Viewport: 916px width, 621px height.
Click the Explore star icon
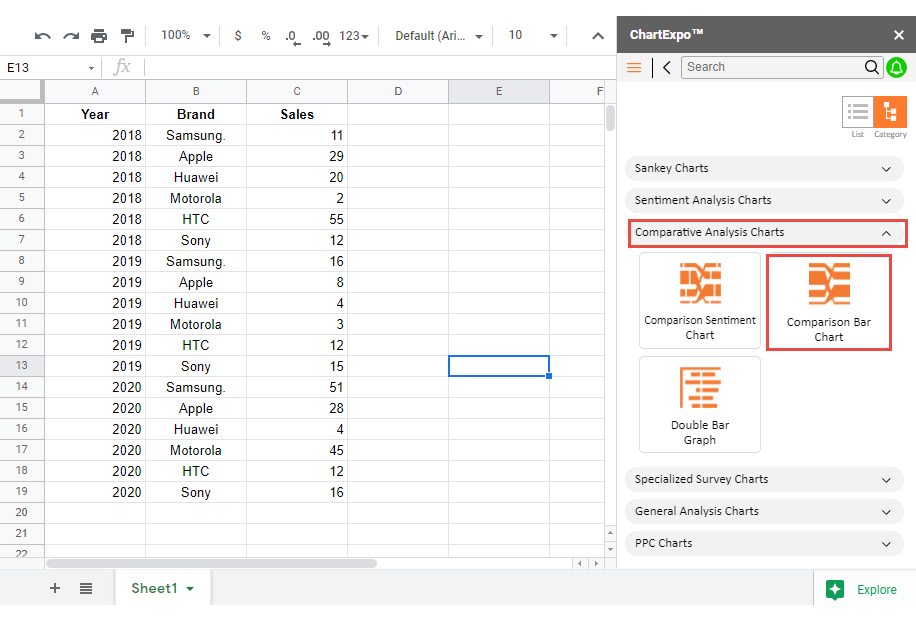[835, 589]
